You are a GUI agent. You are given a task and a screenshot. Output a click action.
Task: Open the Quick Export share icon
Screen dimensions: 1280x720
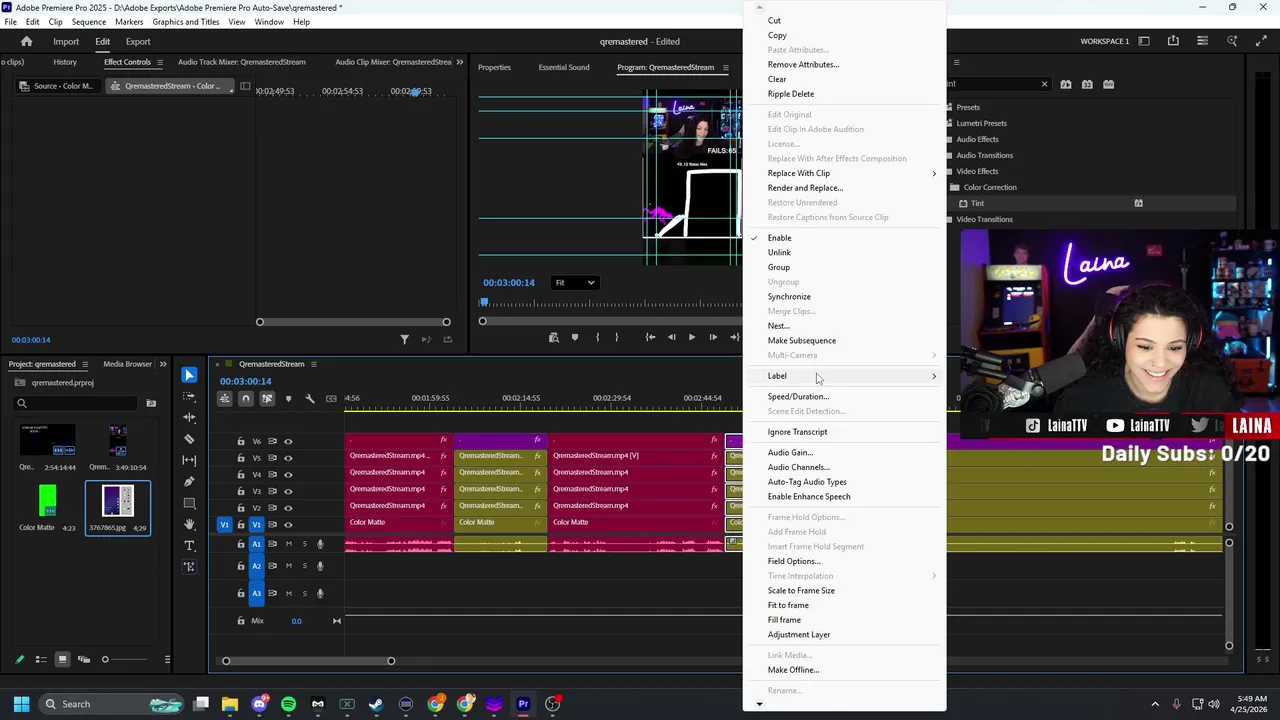point(1173,41)
